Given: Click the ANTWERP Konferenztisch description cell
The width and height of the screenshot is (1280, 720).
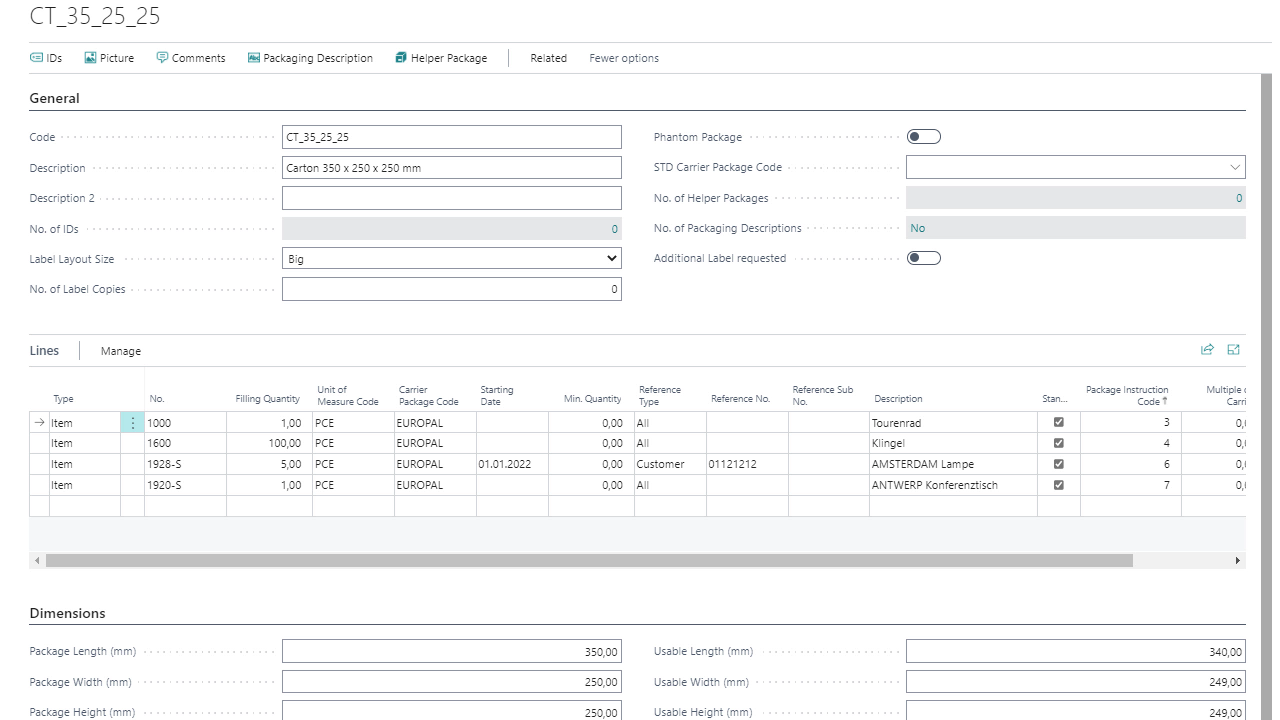Looking at the screenshot, I should pos(953,485).
